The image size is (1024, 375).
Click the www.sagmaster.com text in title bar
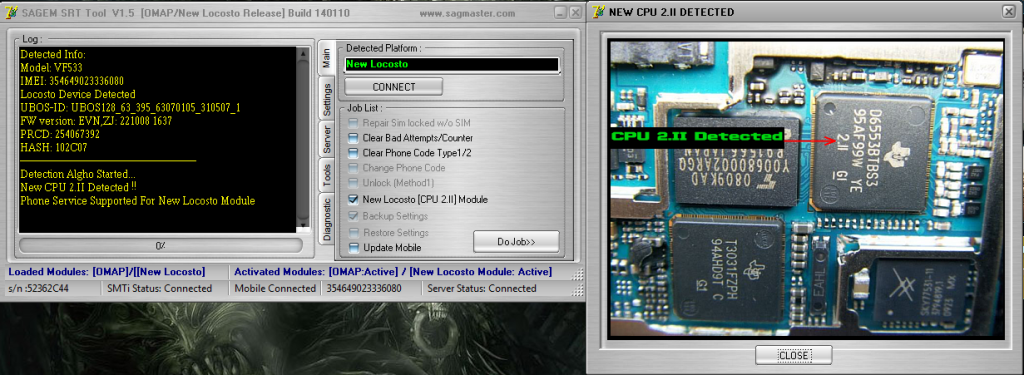(x=467, y=13)
